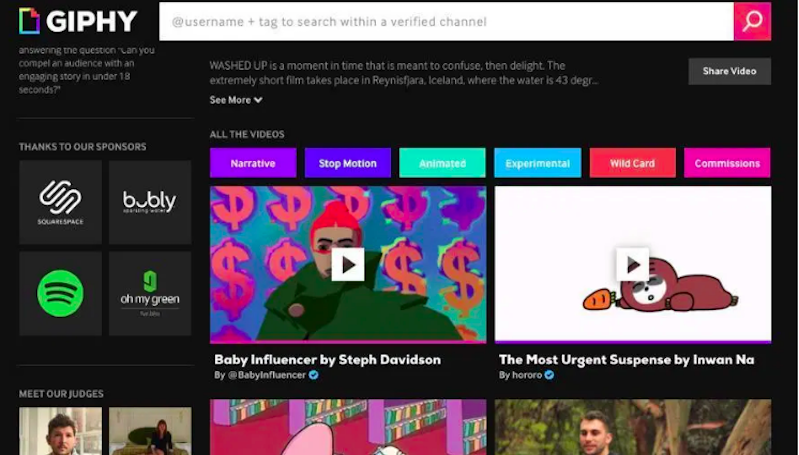Click the magnifier search button
This screenshot has width=799, height=455.
coord(752,21)
